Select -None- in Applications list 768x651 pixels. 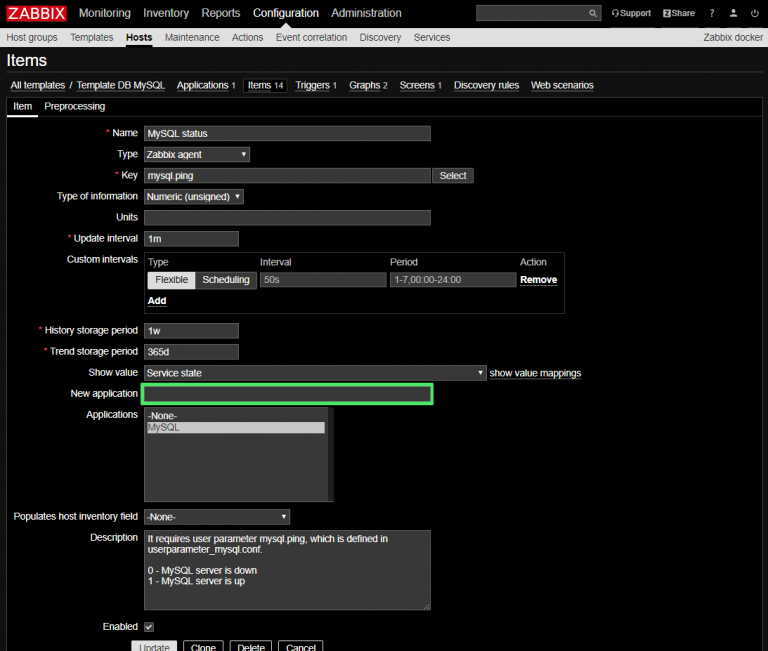236,416
